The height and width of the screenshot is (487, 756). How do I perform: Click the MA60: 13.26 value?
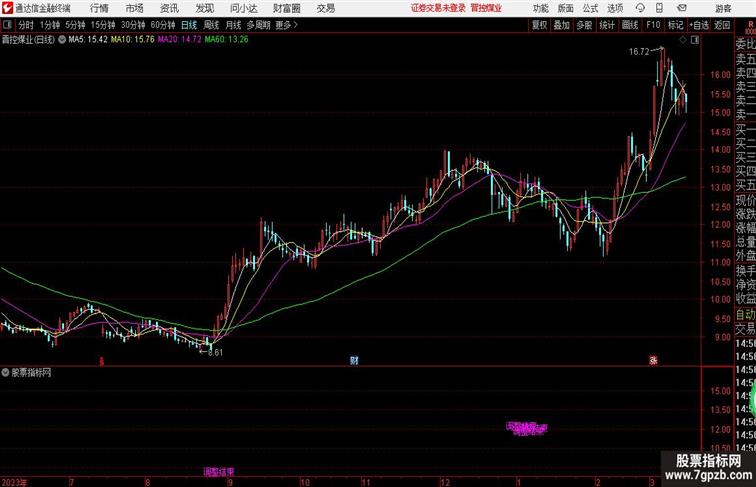[x=227, y=40]
